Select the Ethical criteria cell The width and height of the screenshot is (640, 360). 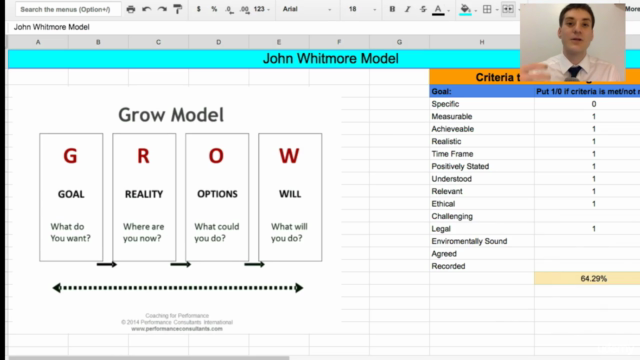(x=482, y=204)
